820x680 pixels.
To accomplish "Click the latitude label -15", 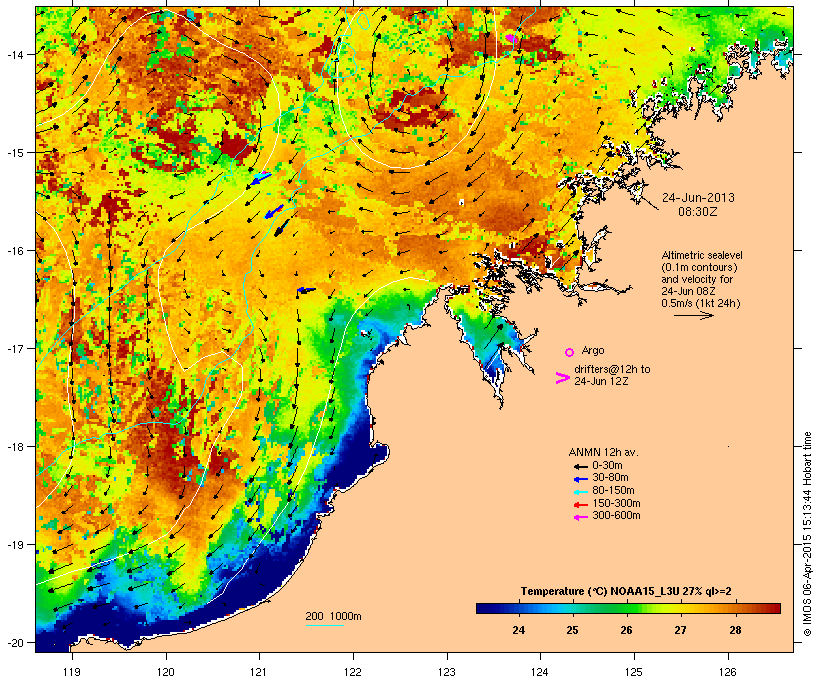I will click(x=14, y=153).
